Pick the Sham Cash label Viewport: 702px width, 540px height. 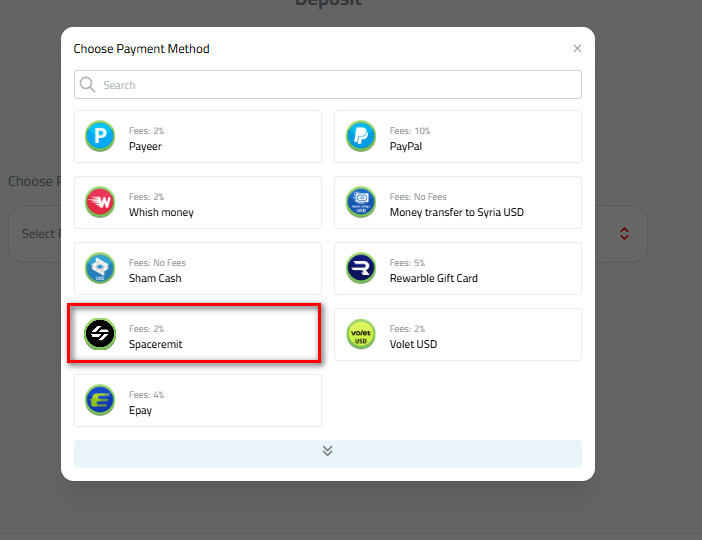(155, 278)
